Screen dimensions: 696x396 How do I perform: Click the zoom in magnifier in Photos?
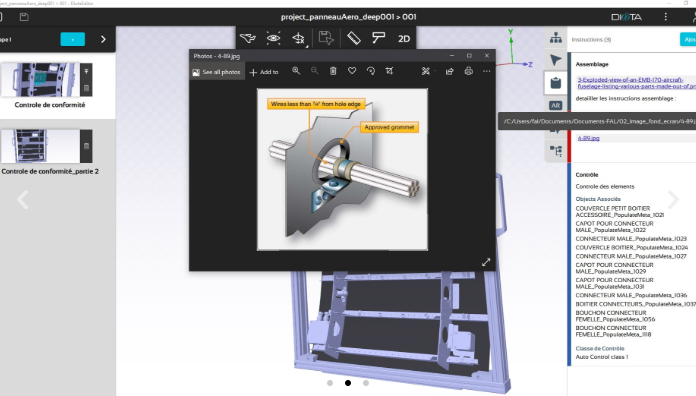click(x=296, y=71)
